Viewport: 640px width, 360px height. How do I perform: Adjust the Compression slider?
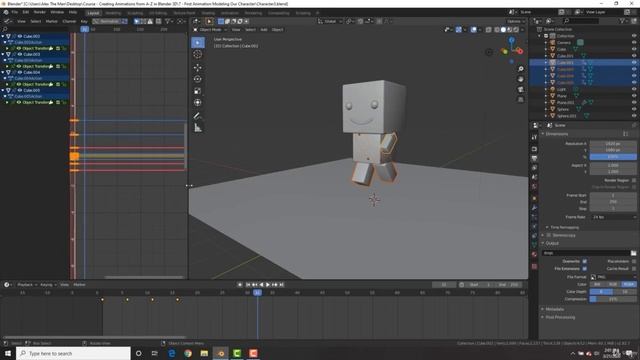(613, 299)
